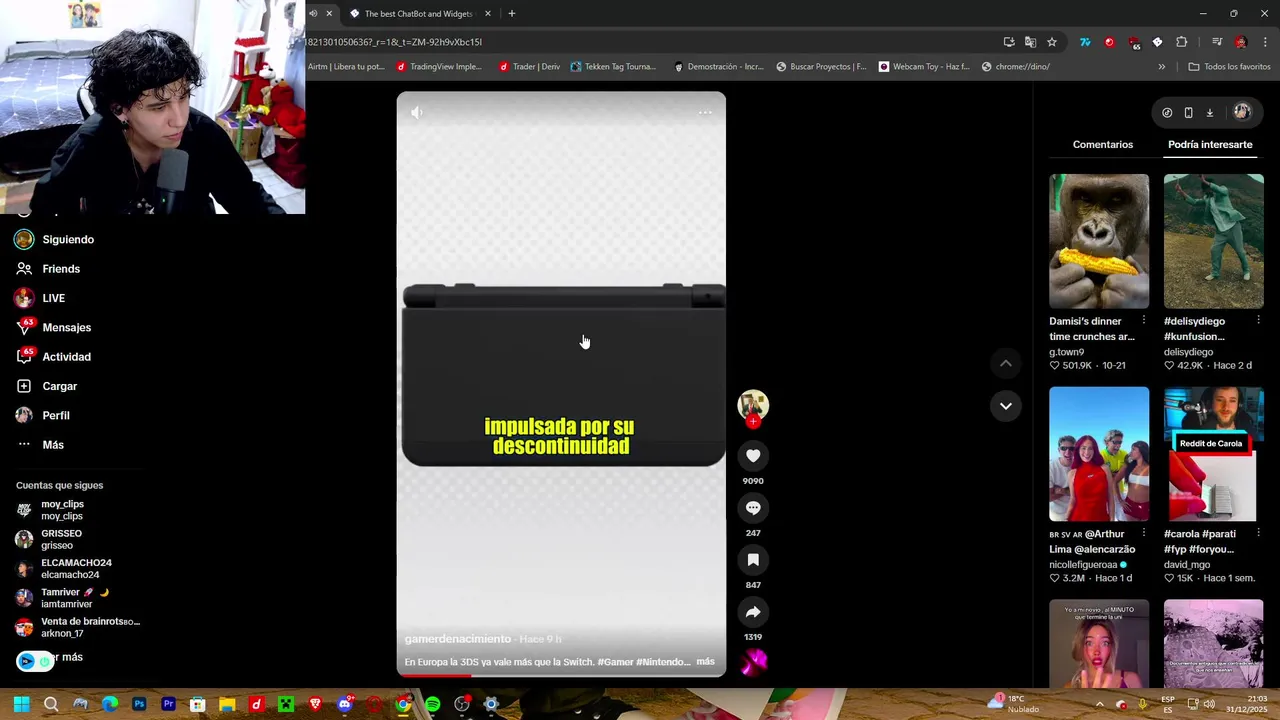Open a new browser tab with plus
The height and width of the screenshot is (720, 1280).
[x=512, y=14]
